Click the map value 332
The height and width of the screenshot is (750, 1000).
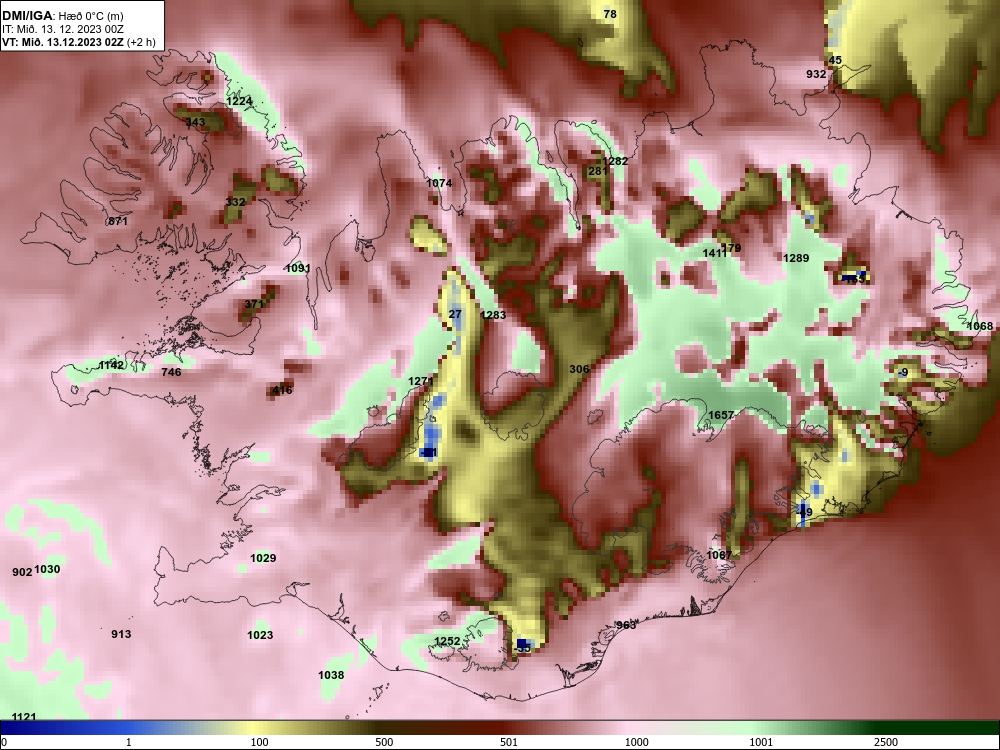tap(235, 202)
